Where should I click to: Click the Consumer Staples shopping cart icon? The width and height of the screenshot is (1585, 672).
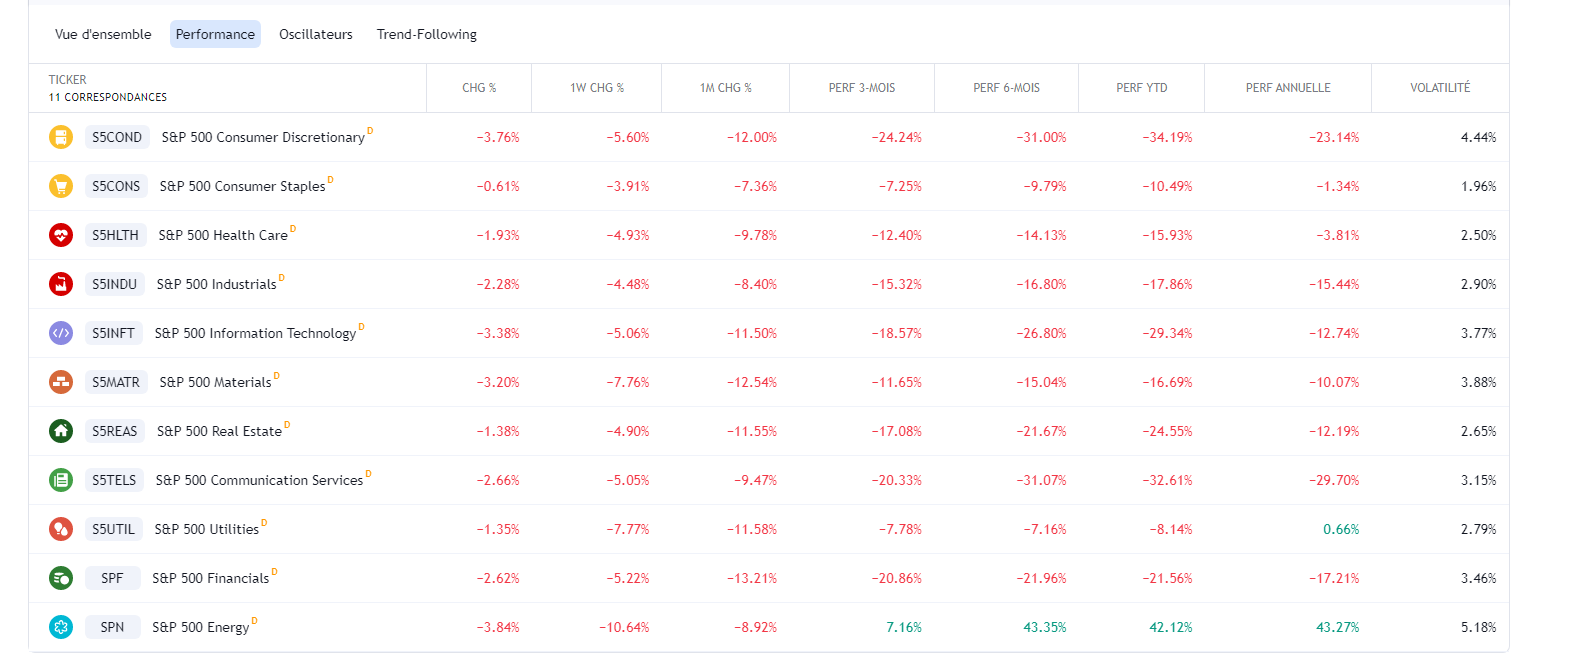point(61,186)
